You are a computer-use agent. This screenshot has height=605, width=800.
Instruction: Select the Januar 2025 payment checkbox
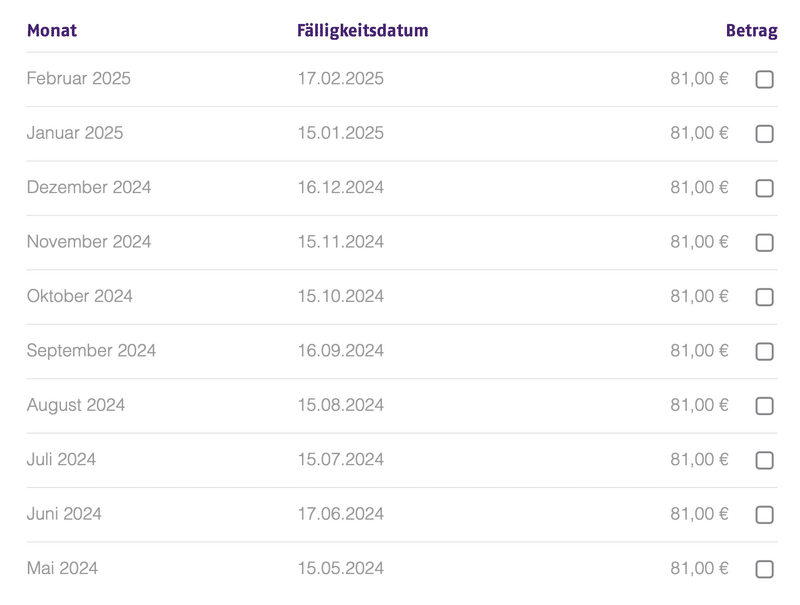[764, 134]
